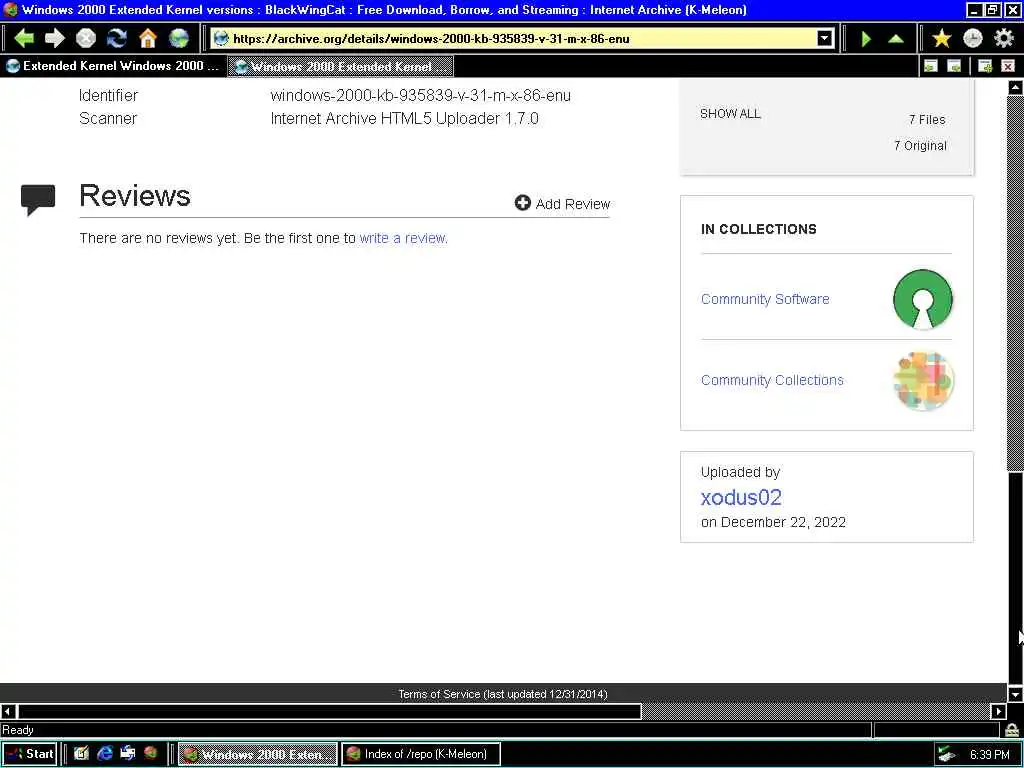
Task: Launch K-Meleon from quick launch
Action: click(151, 754)
